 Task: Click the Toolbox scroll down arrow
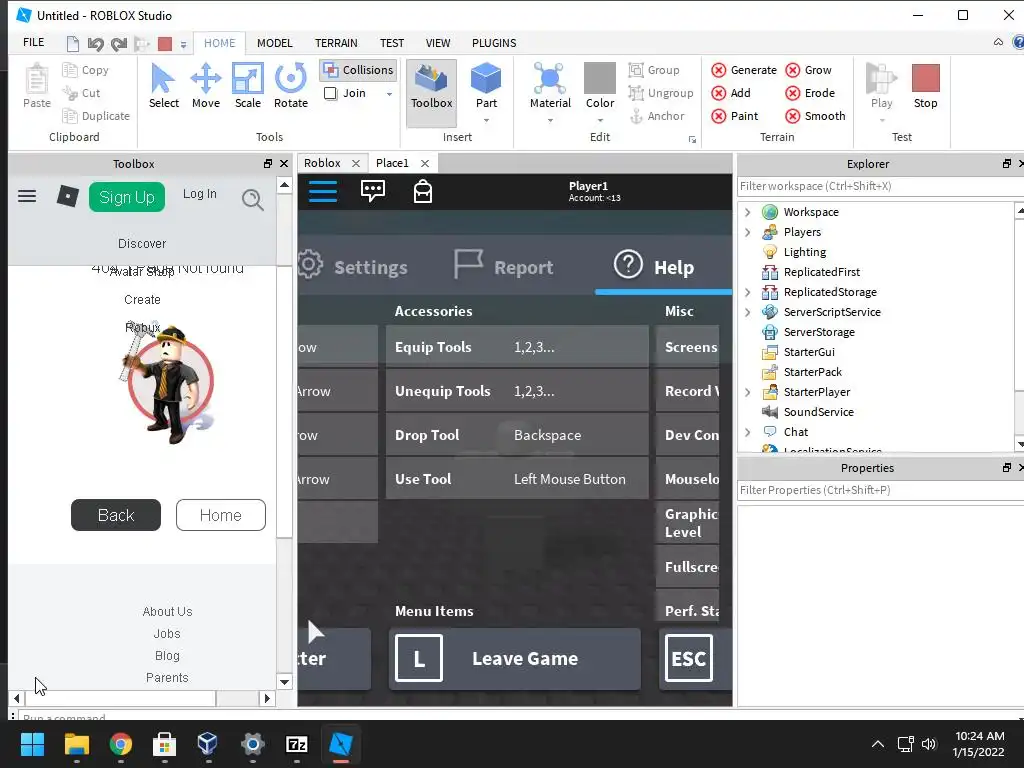click(284, 682)
